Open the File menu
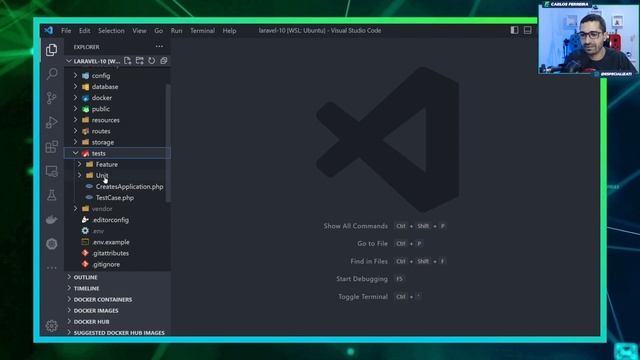 point(66,31)
